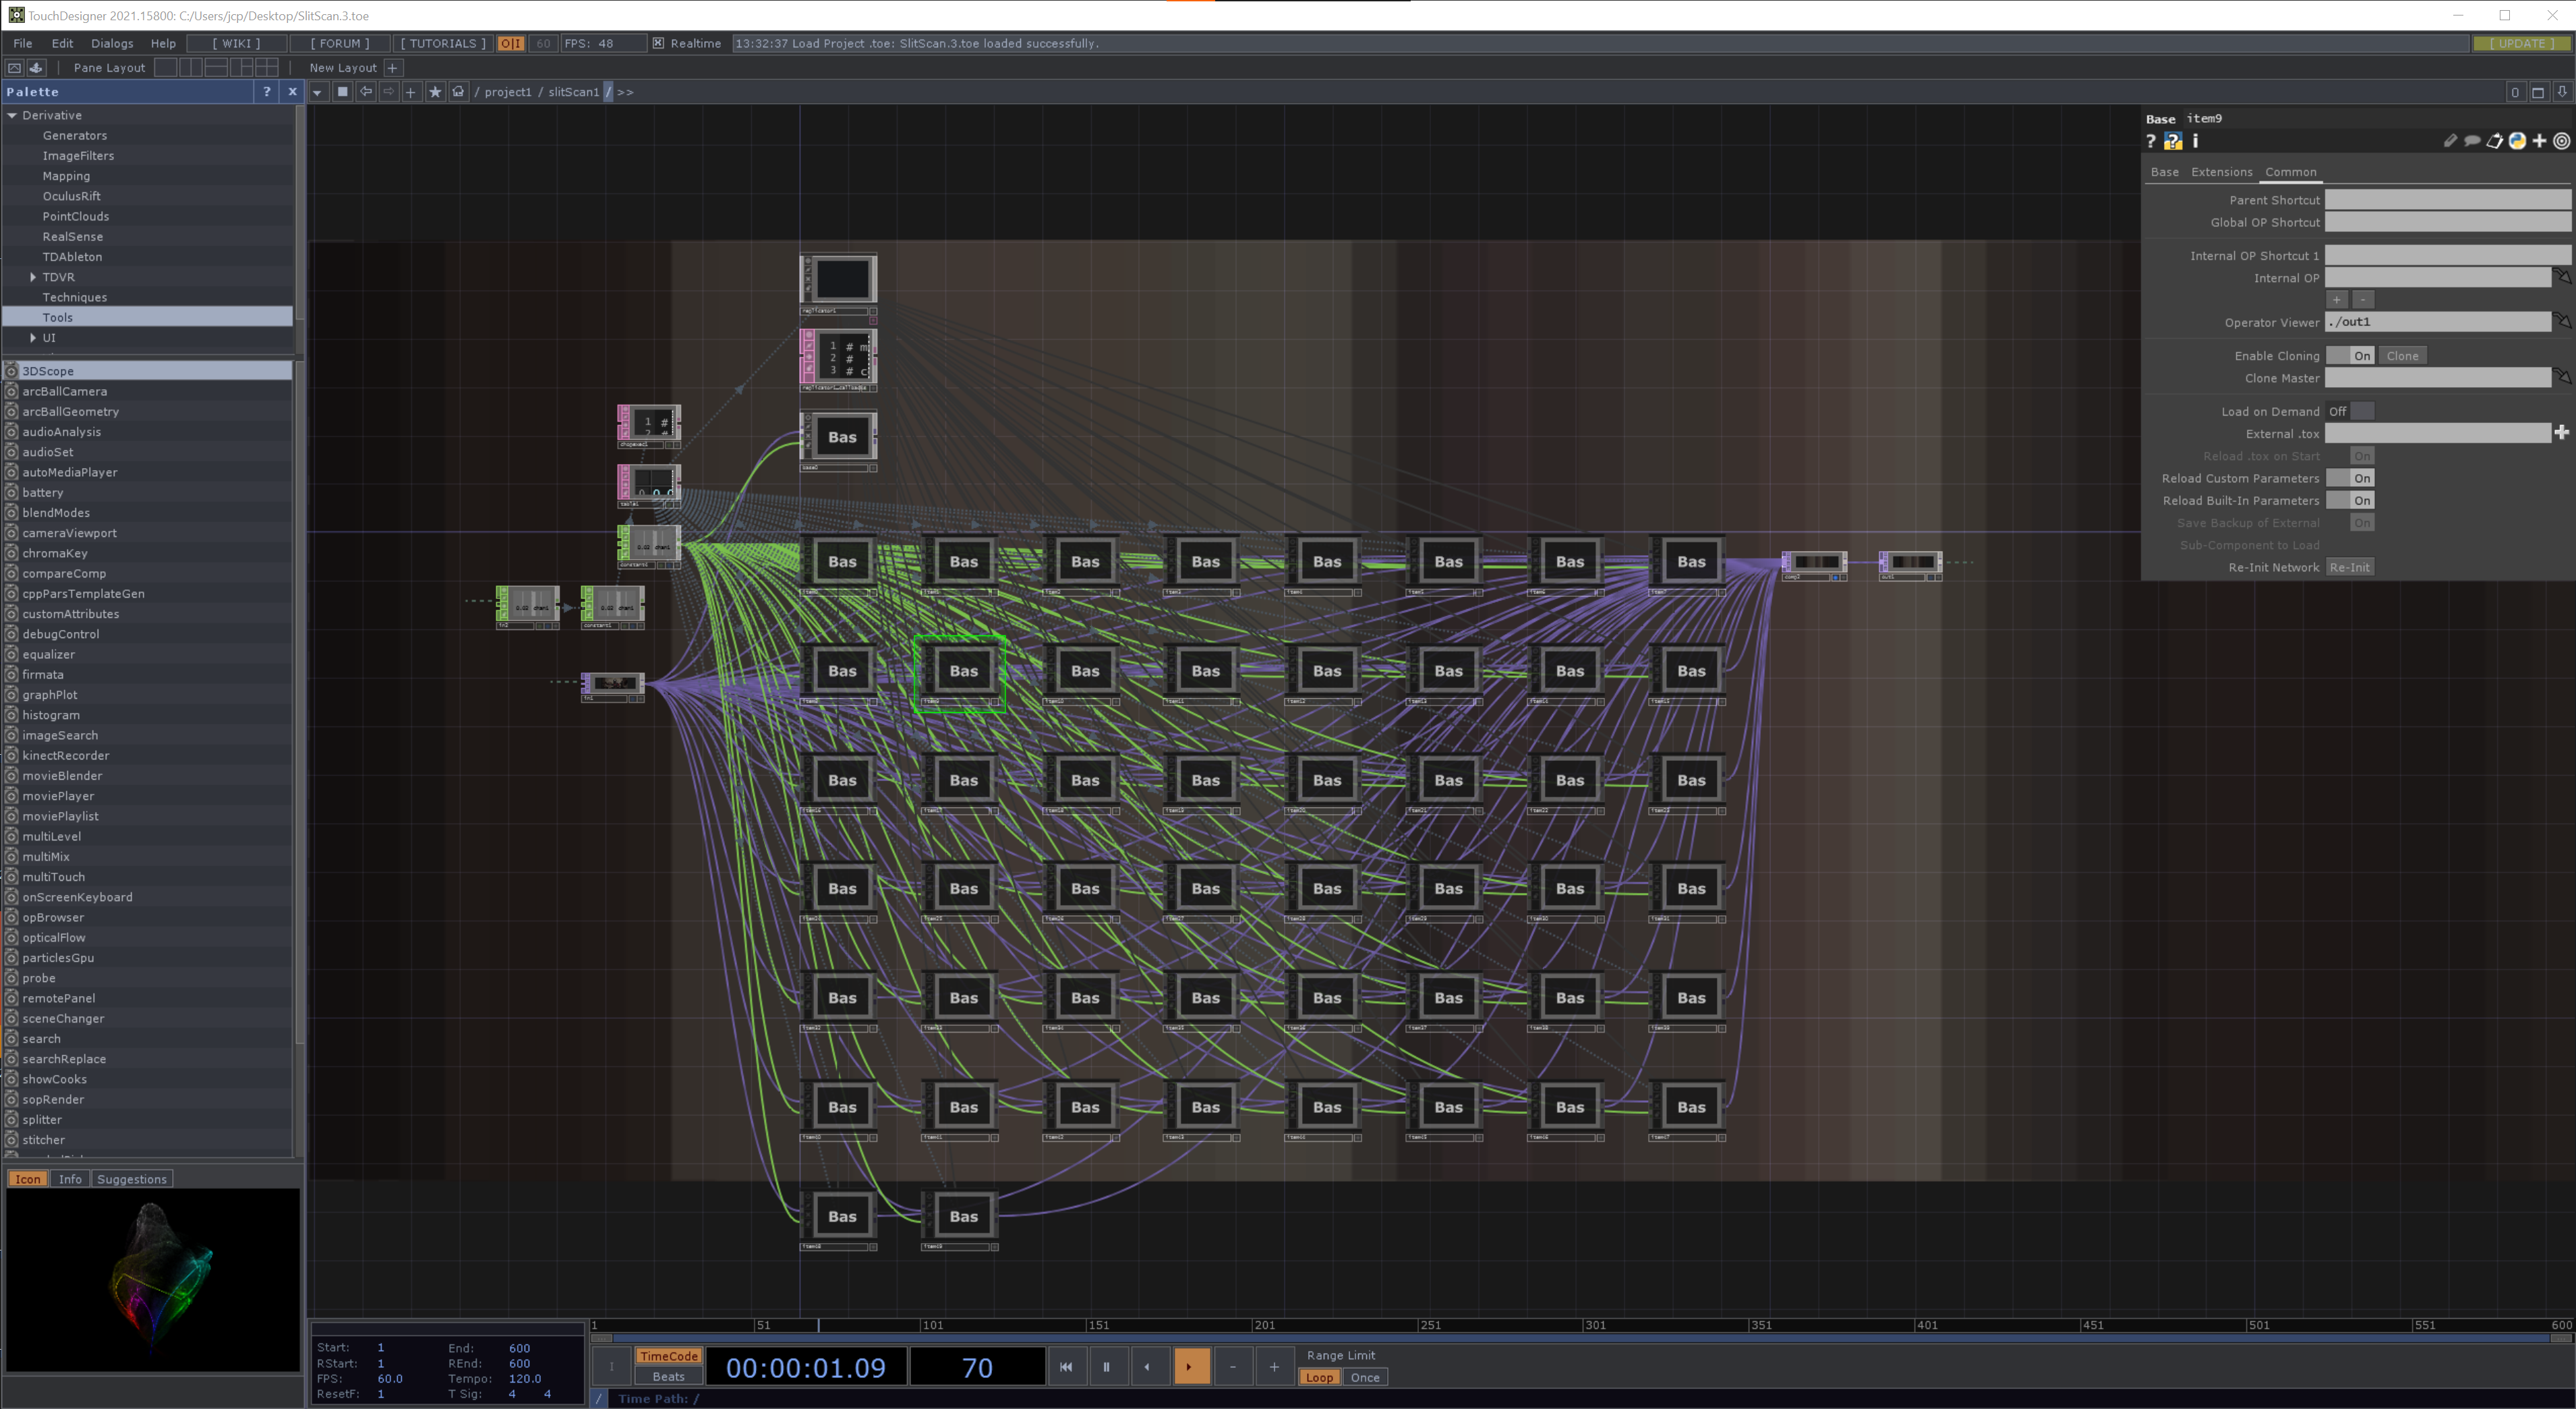Toggle the Realtime checkbox
Image resolution: width=2576 pixels, height=1409 pixels.
[x=658, y=43]
